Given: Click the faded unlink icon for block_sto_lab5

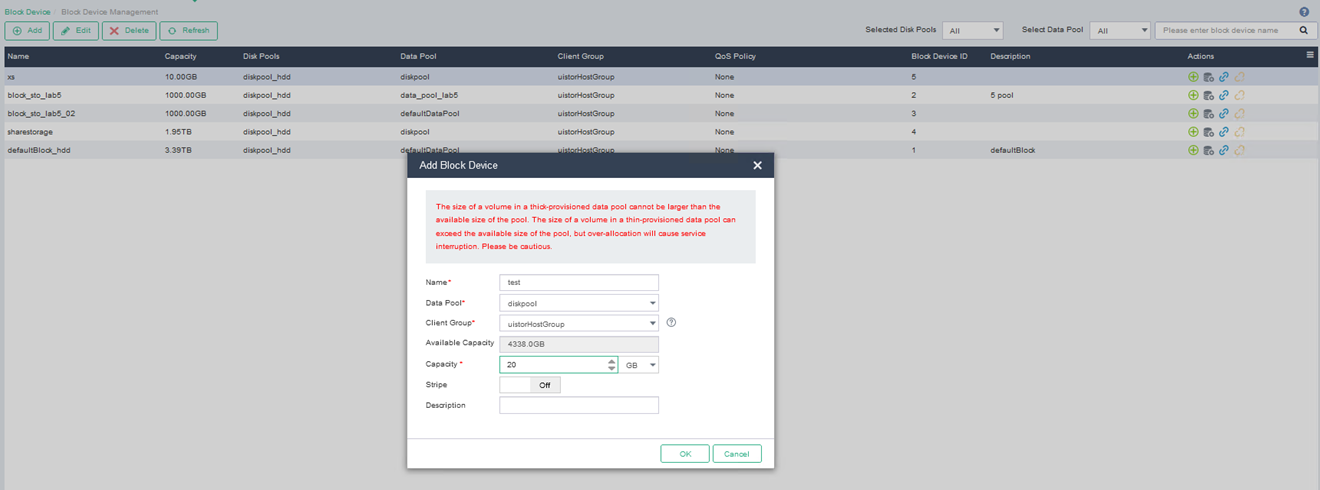Looking at the screenshot, I should (1239, 95).
